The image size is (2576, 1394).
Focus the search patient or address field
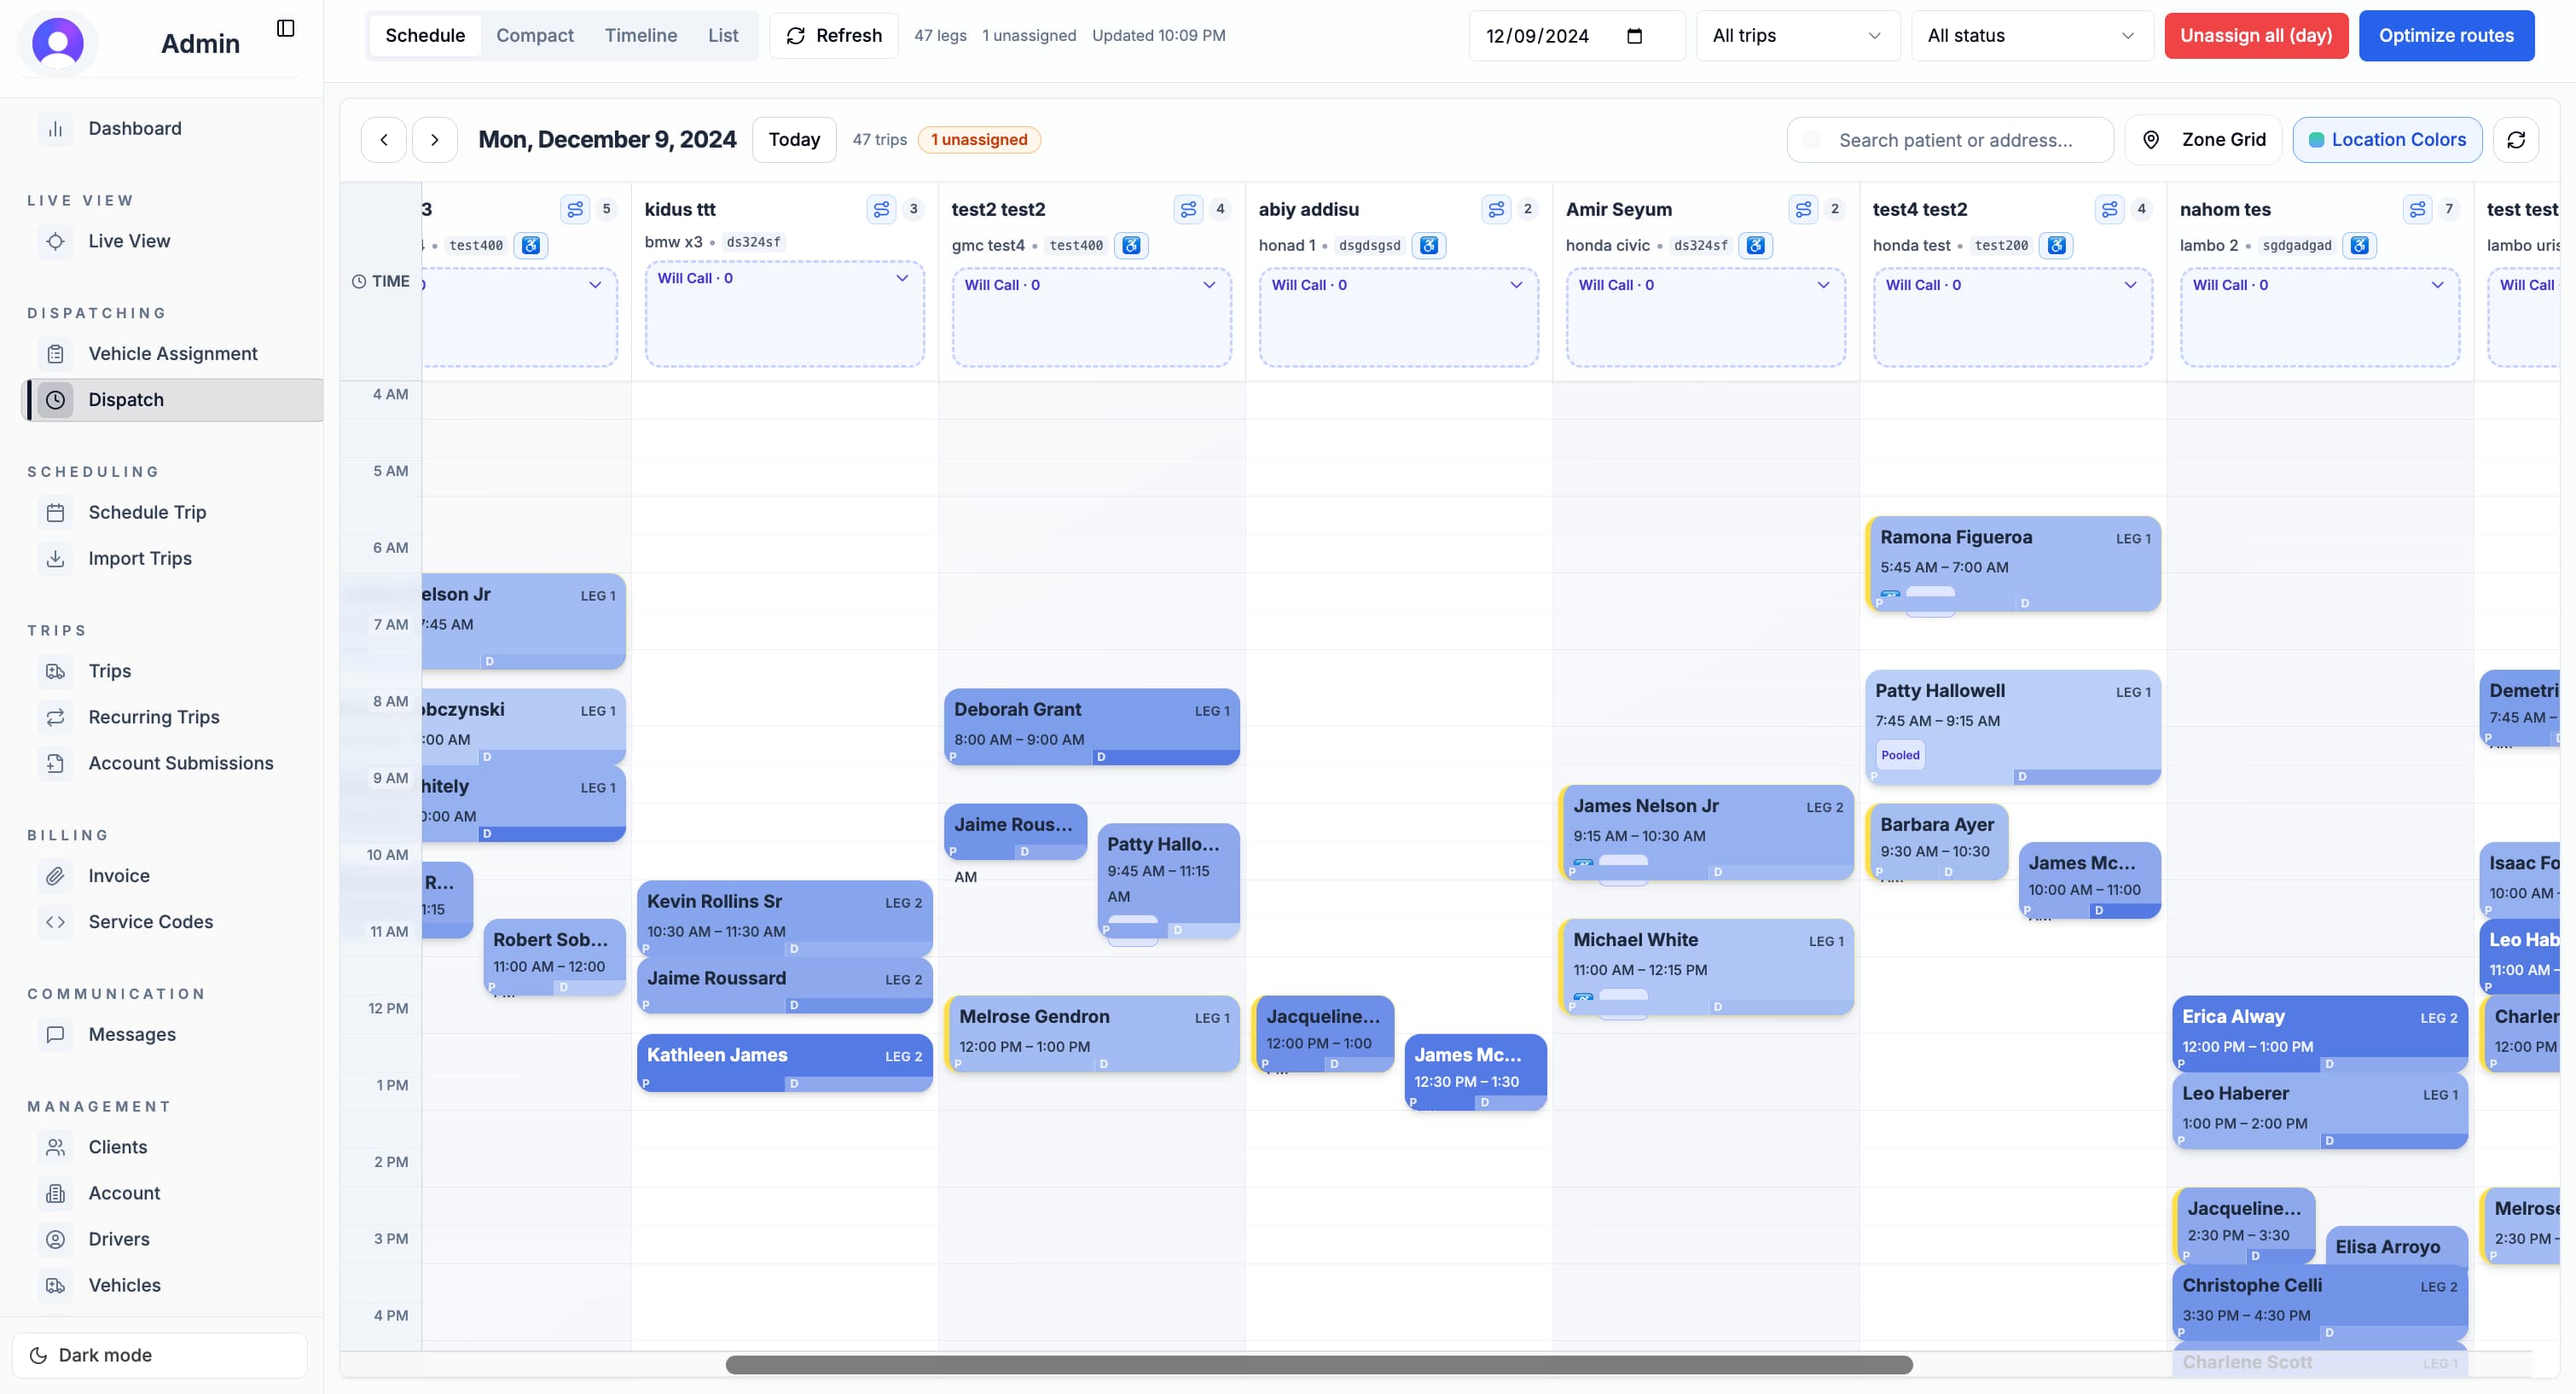point(1950,140)
